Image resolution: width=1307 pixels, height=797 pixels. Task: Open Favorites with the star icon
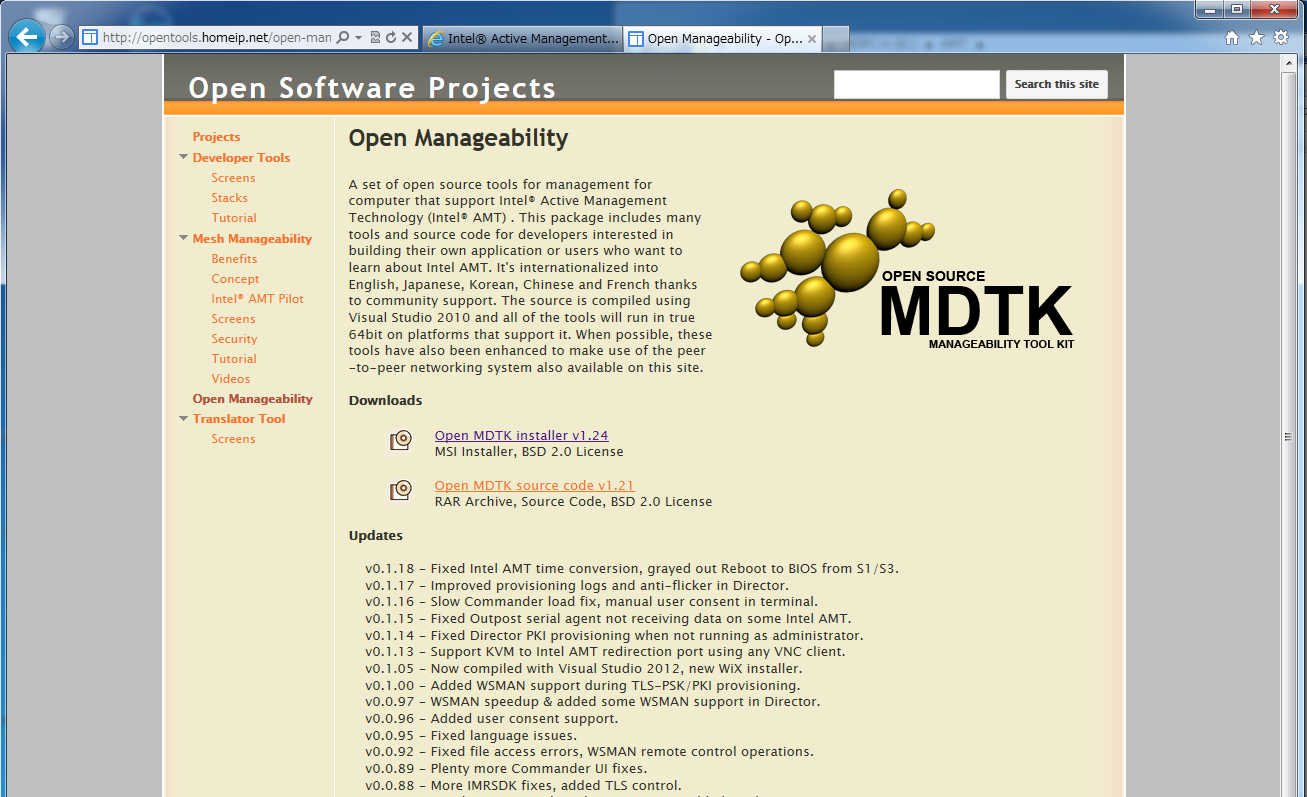1256,38
